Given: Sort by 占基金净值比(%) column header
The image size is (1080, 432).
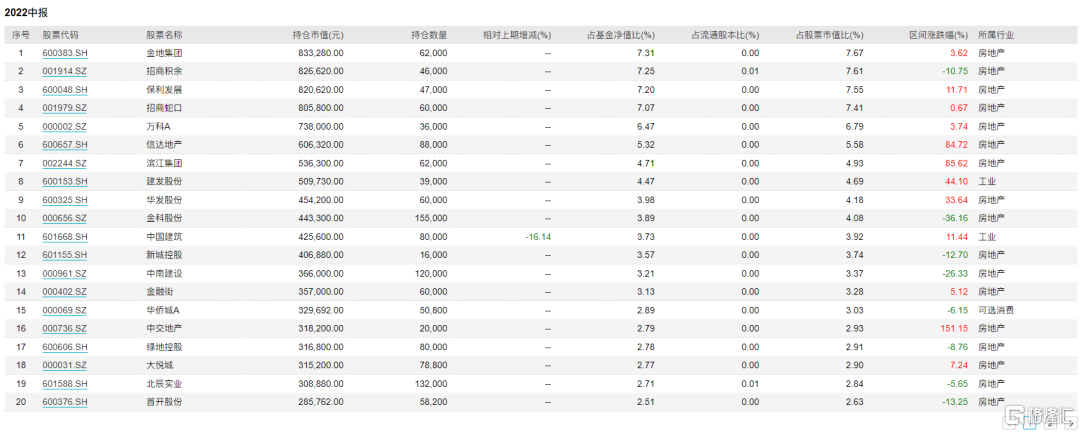Looking at the screenshot, I should pyautogui.click(x=621, y=34).
